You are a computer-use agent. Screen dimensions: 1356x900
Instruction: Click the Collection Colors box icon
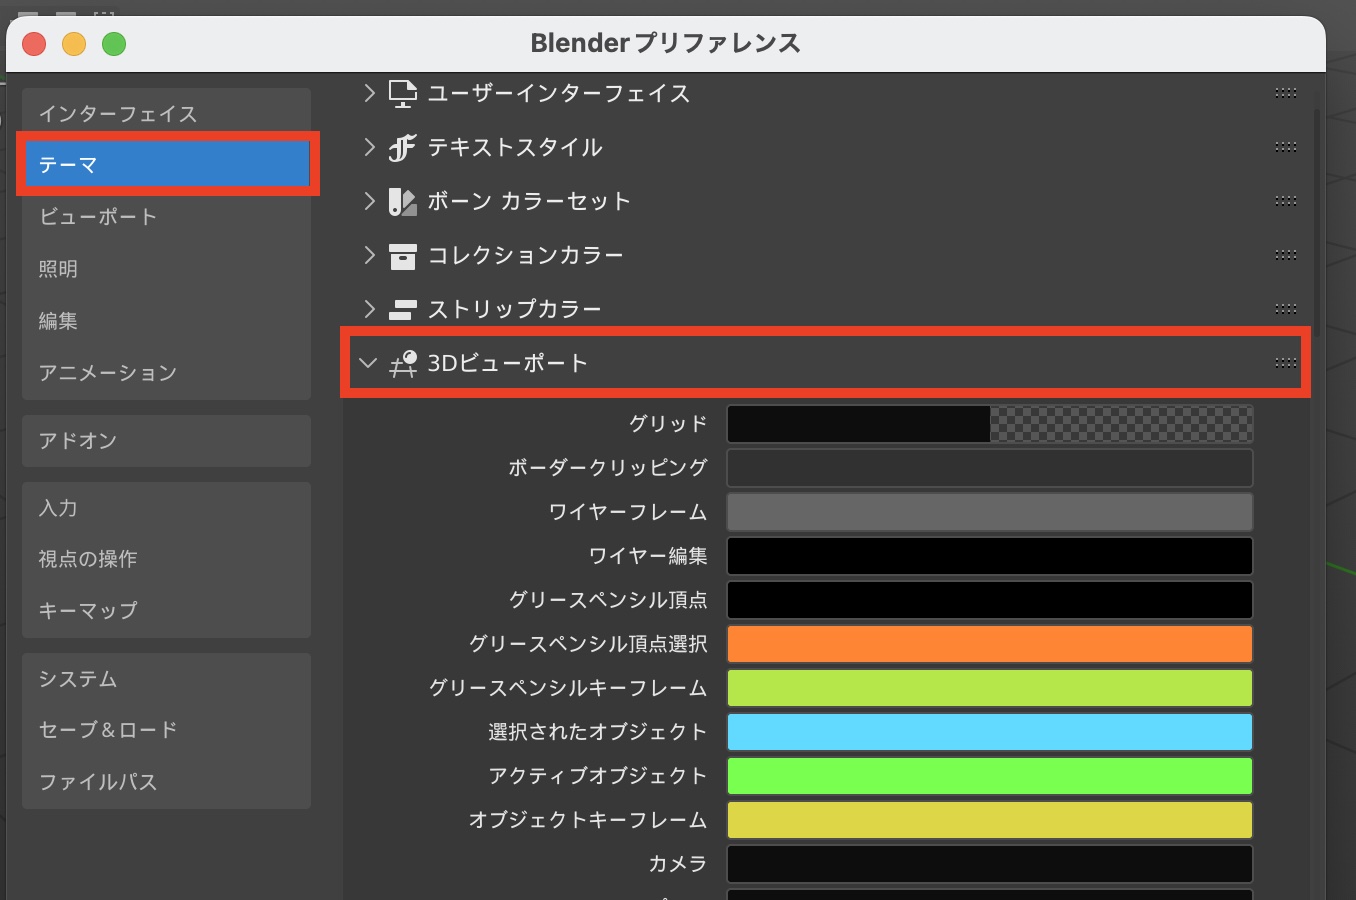tap(402, 256)
